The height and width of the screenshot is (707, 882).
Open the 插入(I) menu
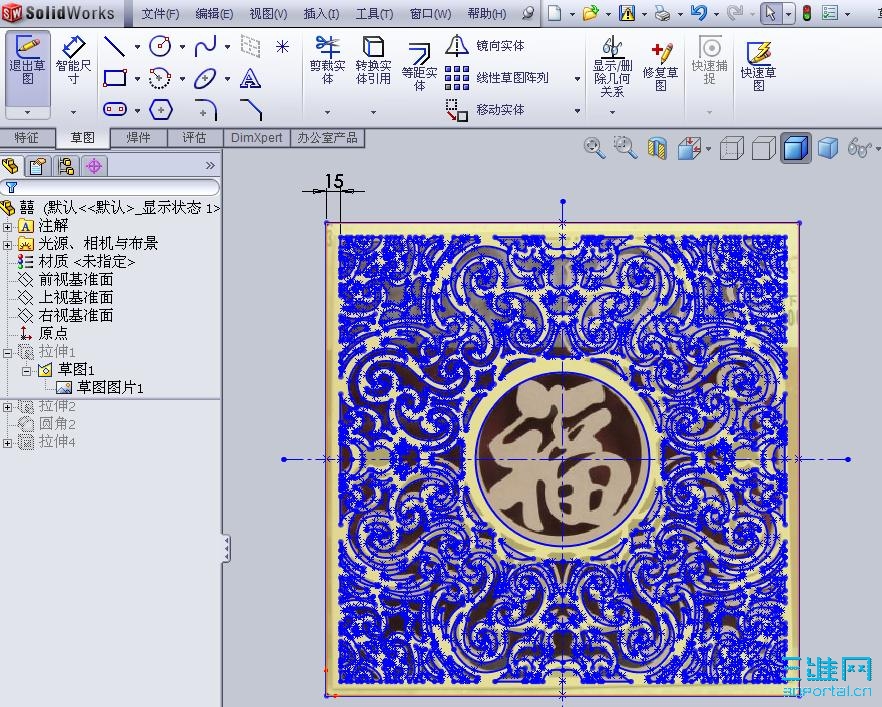(321, 13)
